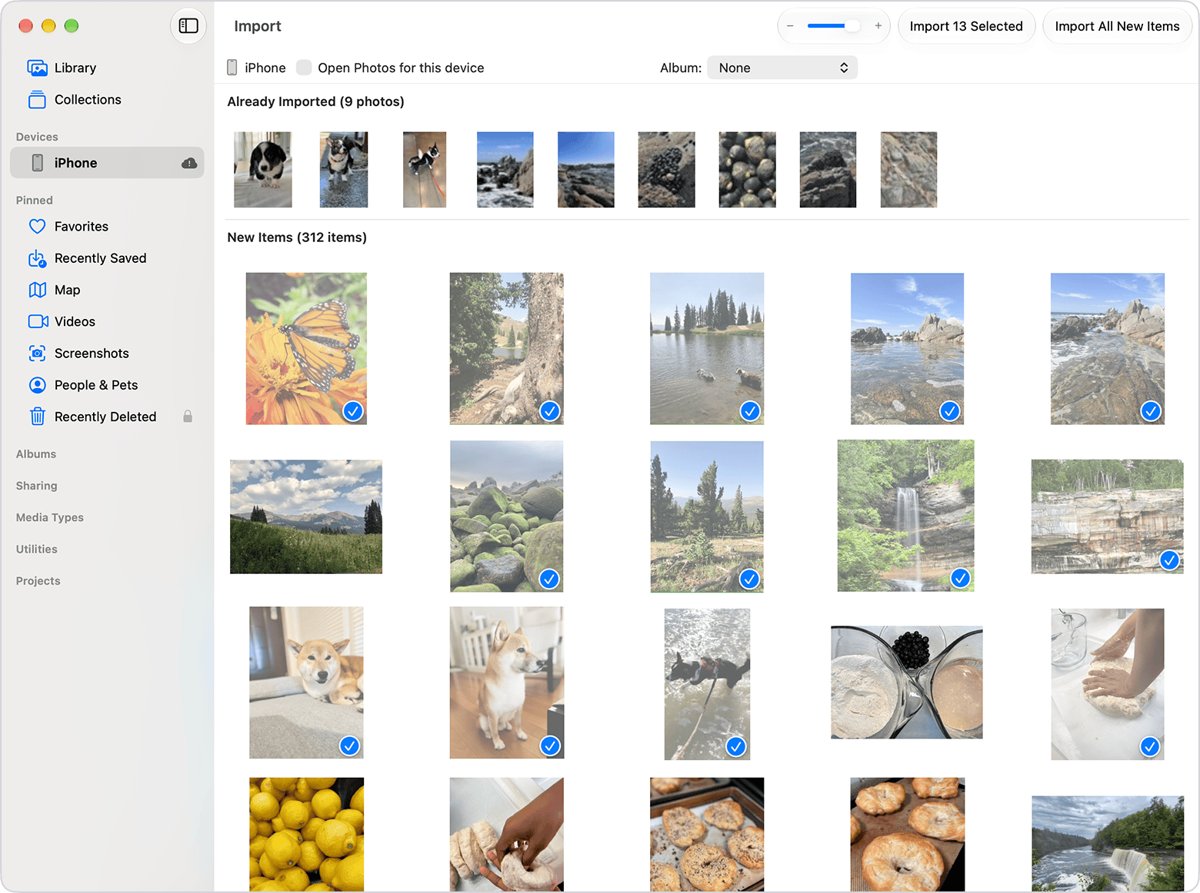1200x893 pixels.
Task: Go to Videos in the sidebar
Action: pyautogui.click(x=107, y=322)
